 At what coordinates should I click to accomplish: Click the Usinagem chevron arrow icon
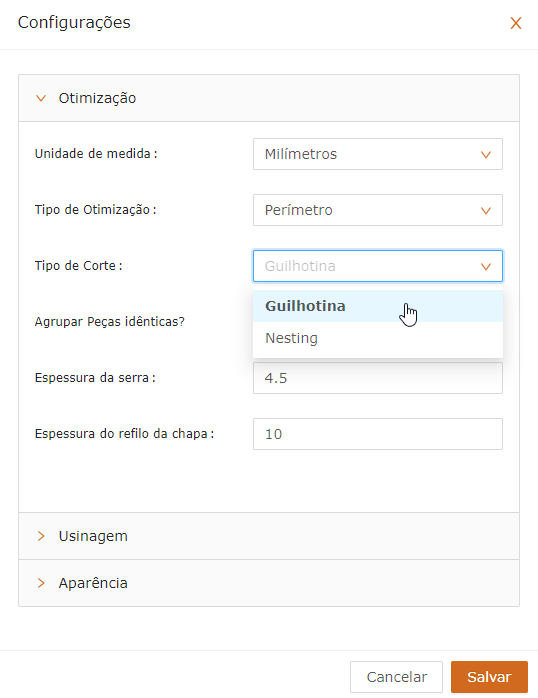pyautogui.click(x=41, y=536)
